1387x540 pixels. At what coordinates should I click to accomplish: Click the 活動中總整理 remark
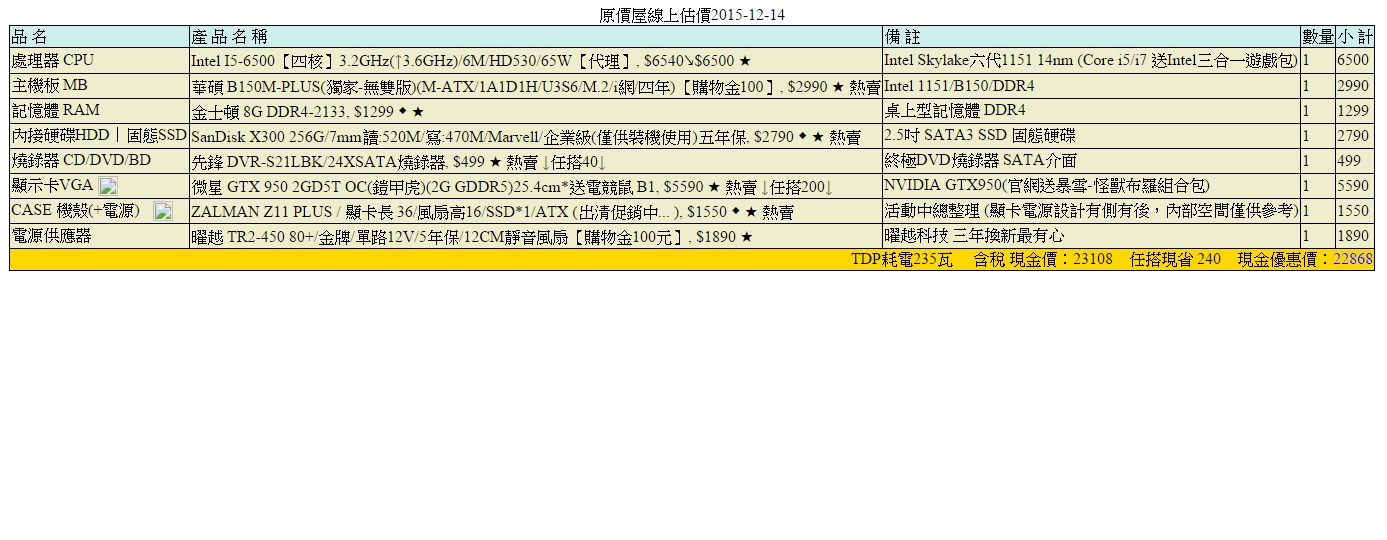(1091, 211)
